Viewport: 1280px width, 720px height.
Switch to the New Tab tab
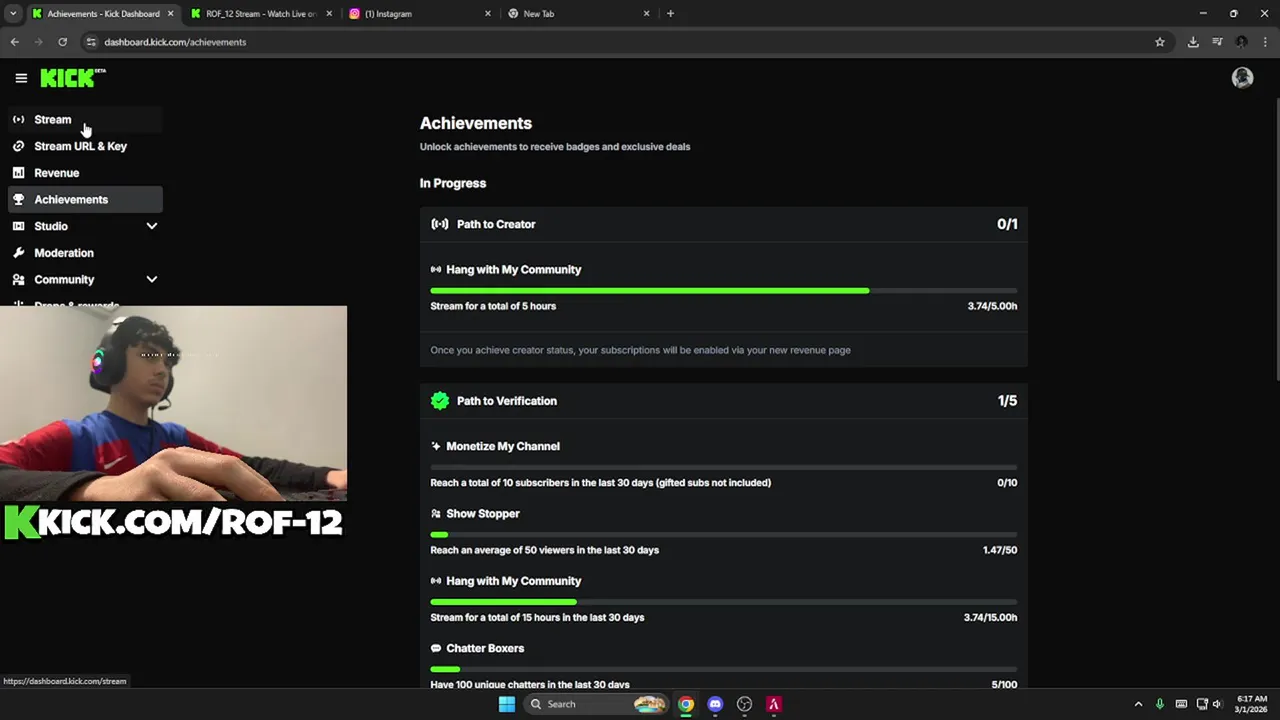(x=579, y=14)
